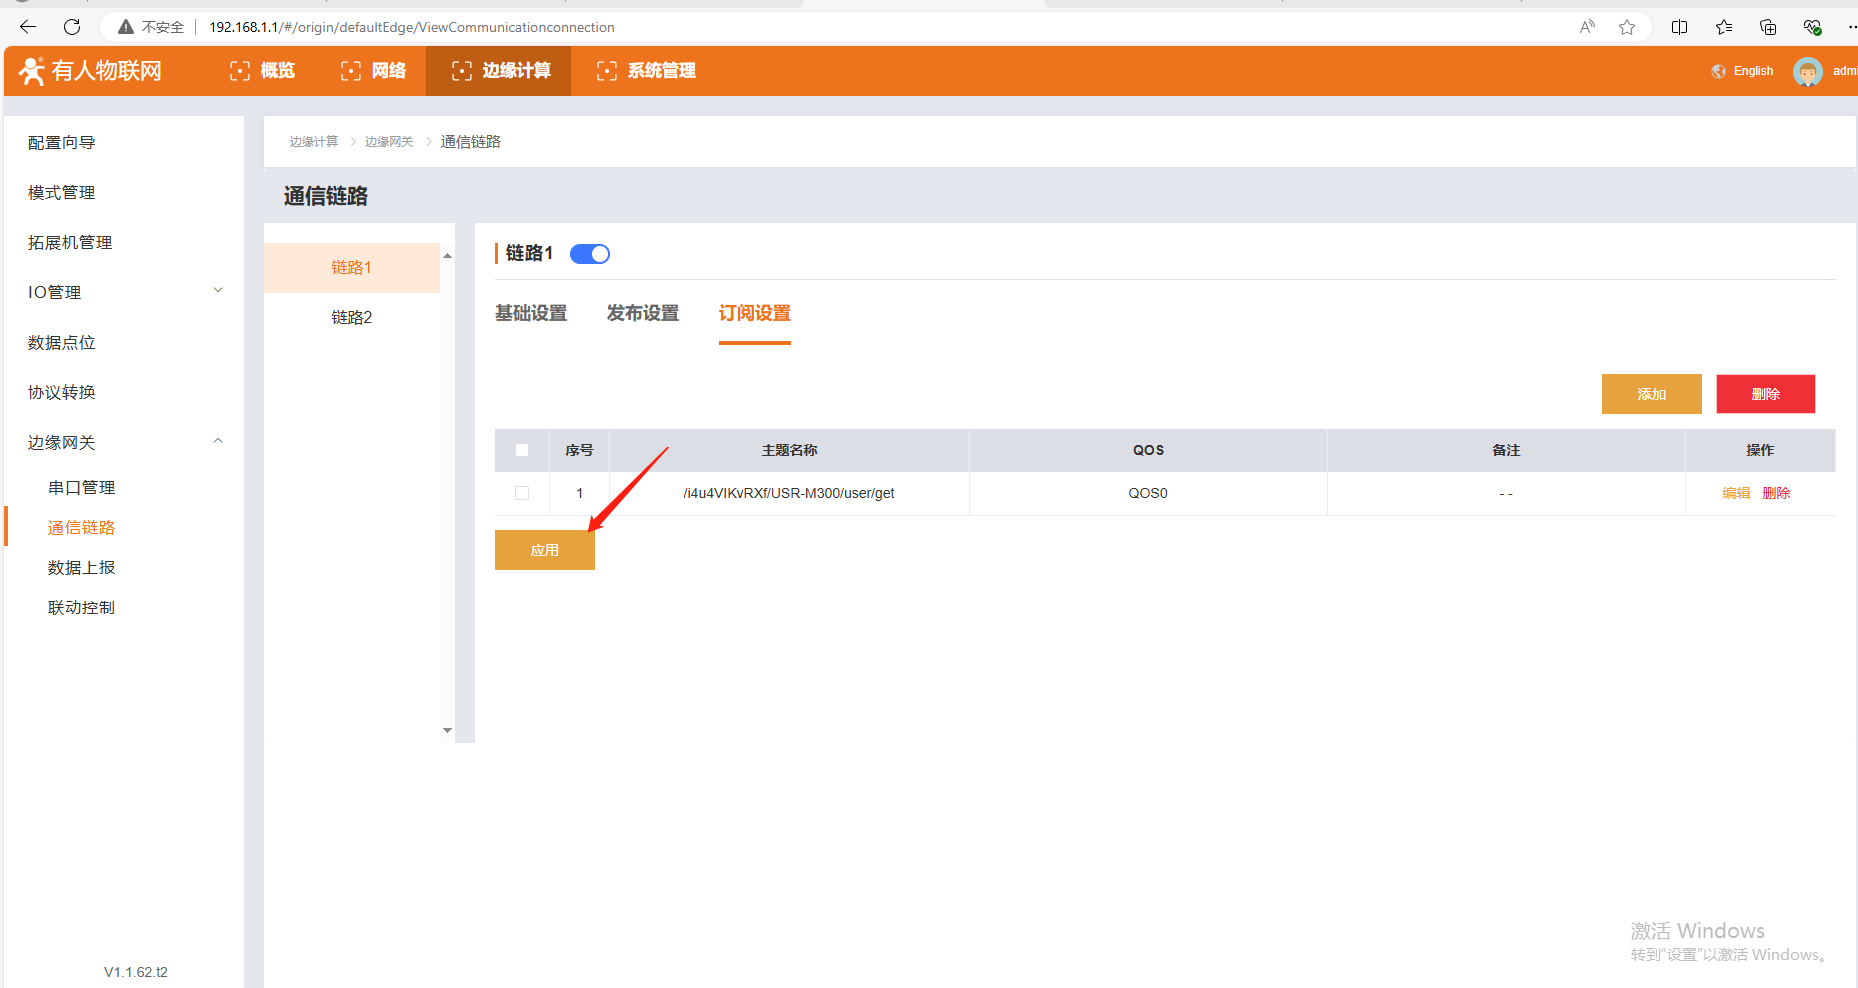Screen dimensions: 1858x988
Task: Click 编辑 link in the topic row
Action: click(1736, 493)
